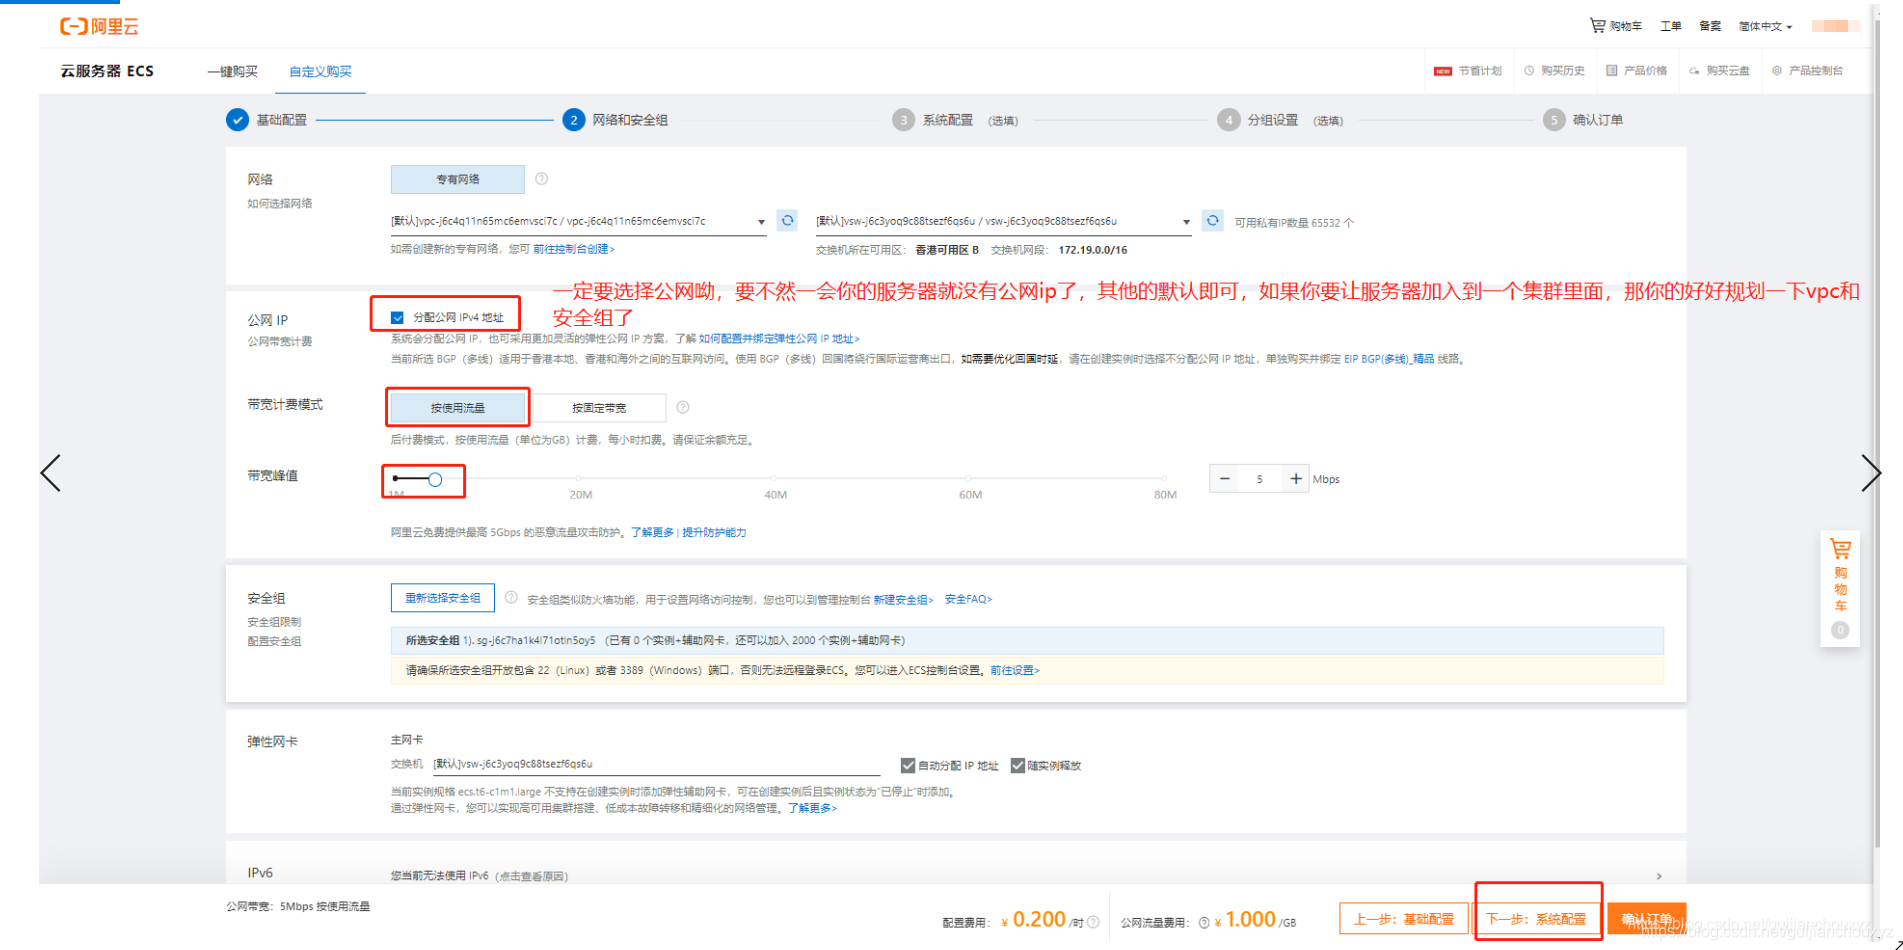Refresh the VPC list
The image size is (1903, 950).
[787, 220]
